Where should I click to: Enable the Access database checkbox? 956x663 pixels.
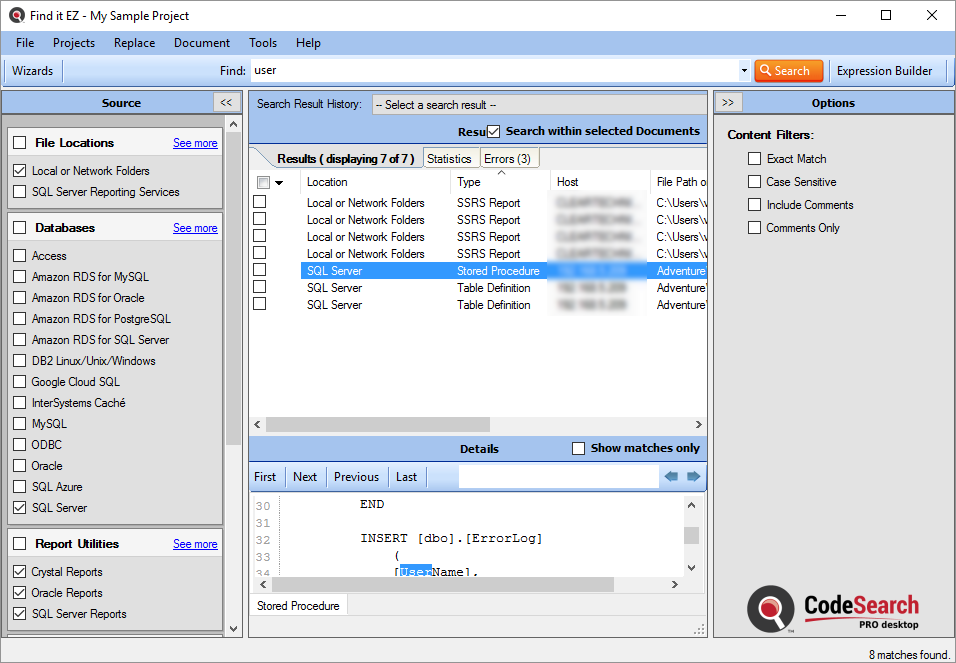tap(20, 256)
